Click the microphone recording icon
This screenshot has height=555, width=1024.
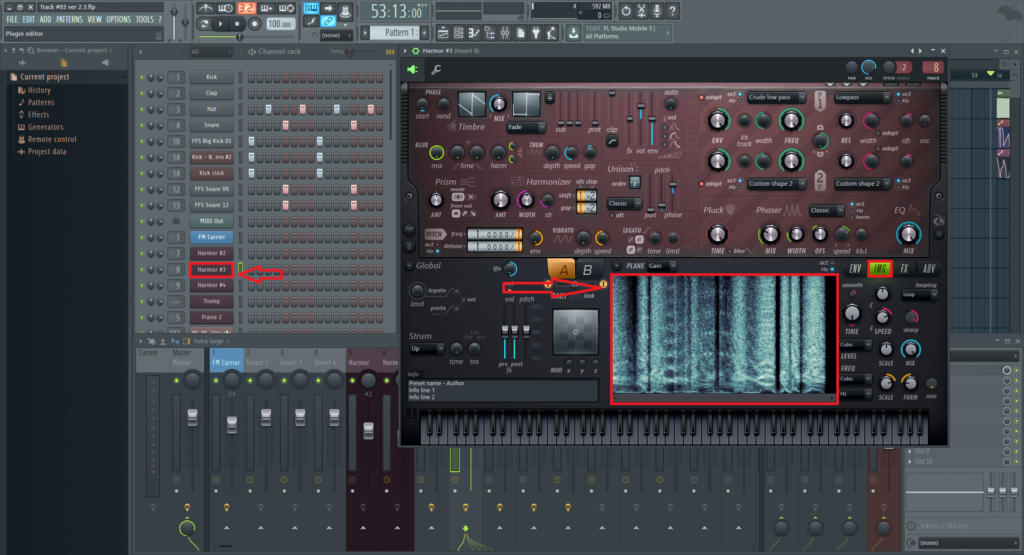click(x=656, y=10)
